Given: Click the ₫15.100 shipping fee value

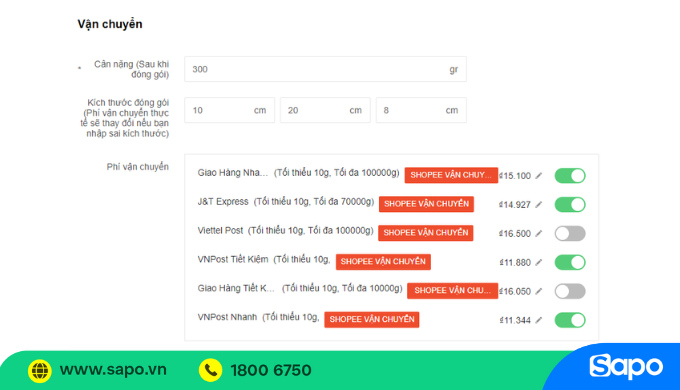Looking at the screenshot, I should (x=515, y=176).
